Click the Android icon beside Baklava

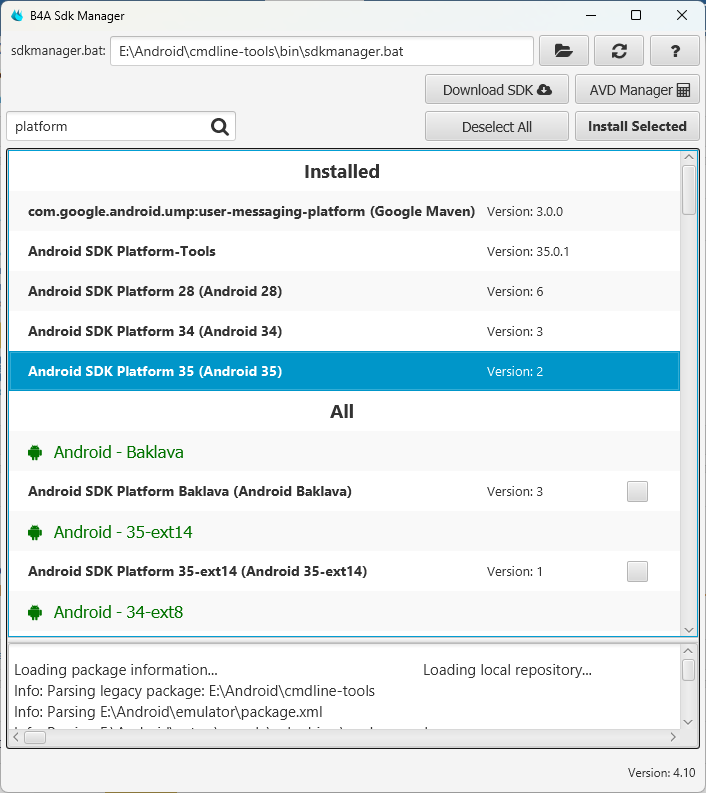(x=36, y=452)
